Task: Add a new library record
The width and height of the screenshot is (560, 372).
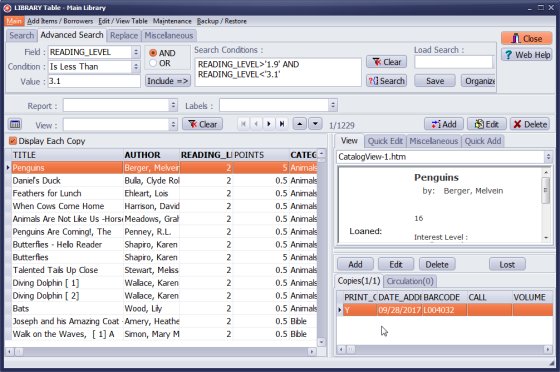Action: click(444, 124)
